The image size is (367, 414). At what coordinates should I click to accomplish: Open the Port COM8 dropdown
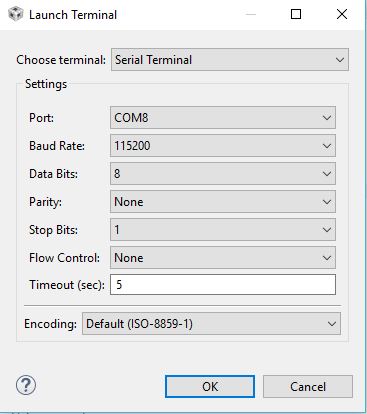point(223,118)
